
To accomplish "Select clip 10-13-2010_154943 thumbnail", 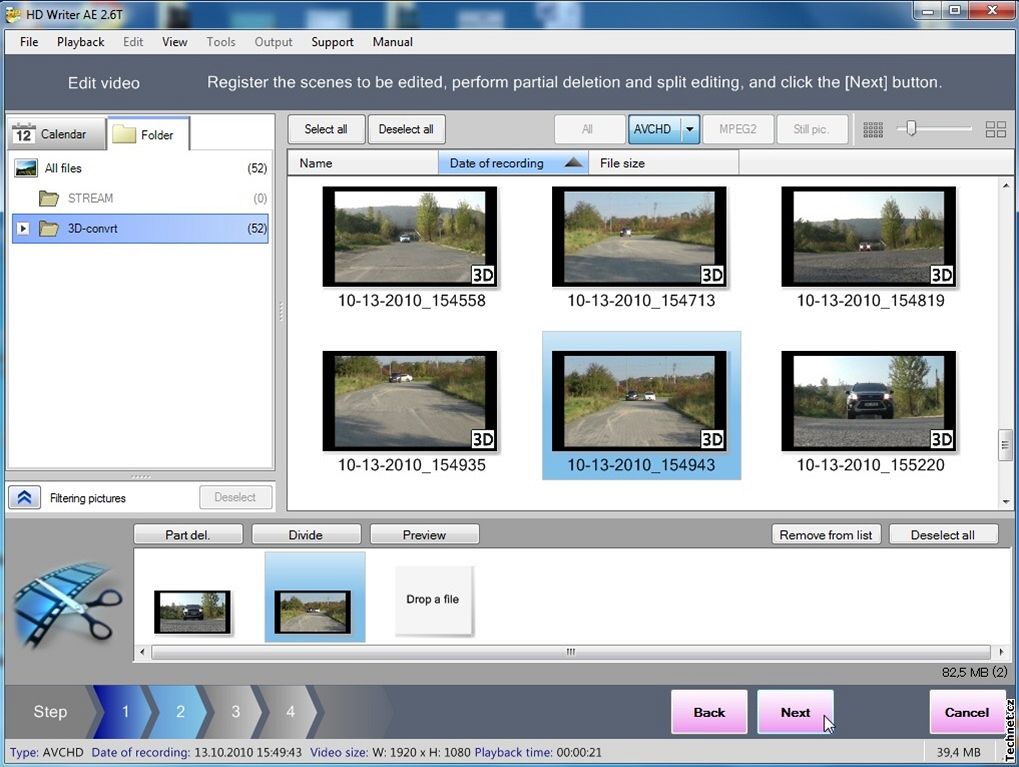I will [639, 401].
